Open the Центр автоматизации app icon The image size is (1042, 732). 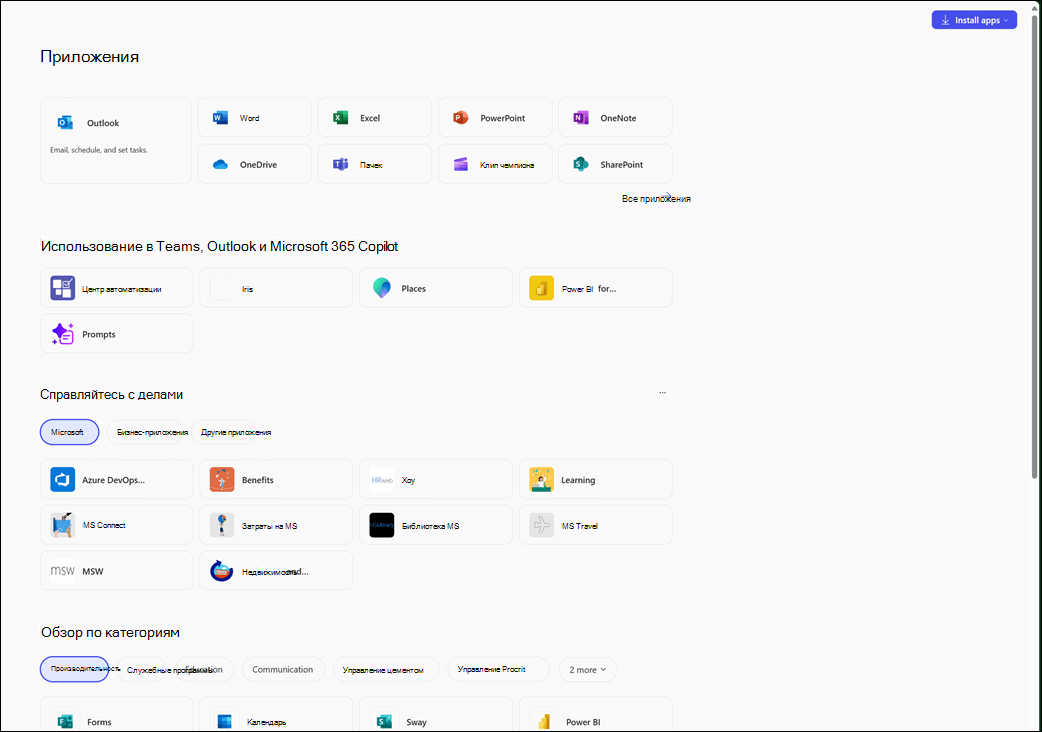pos(62,288)
